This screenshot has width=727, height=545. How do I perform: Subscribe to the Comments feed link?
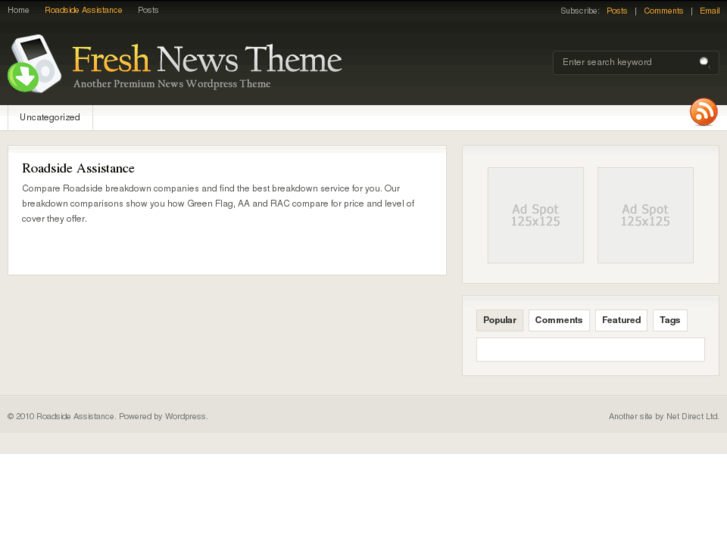[x=663, y=11]
